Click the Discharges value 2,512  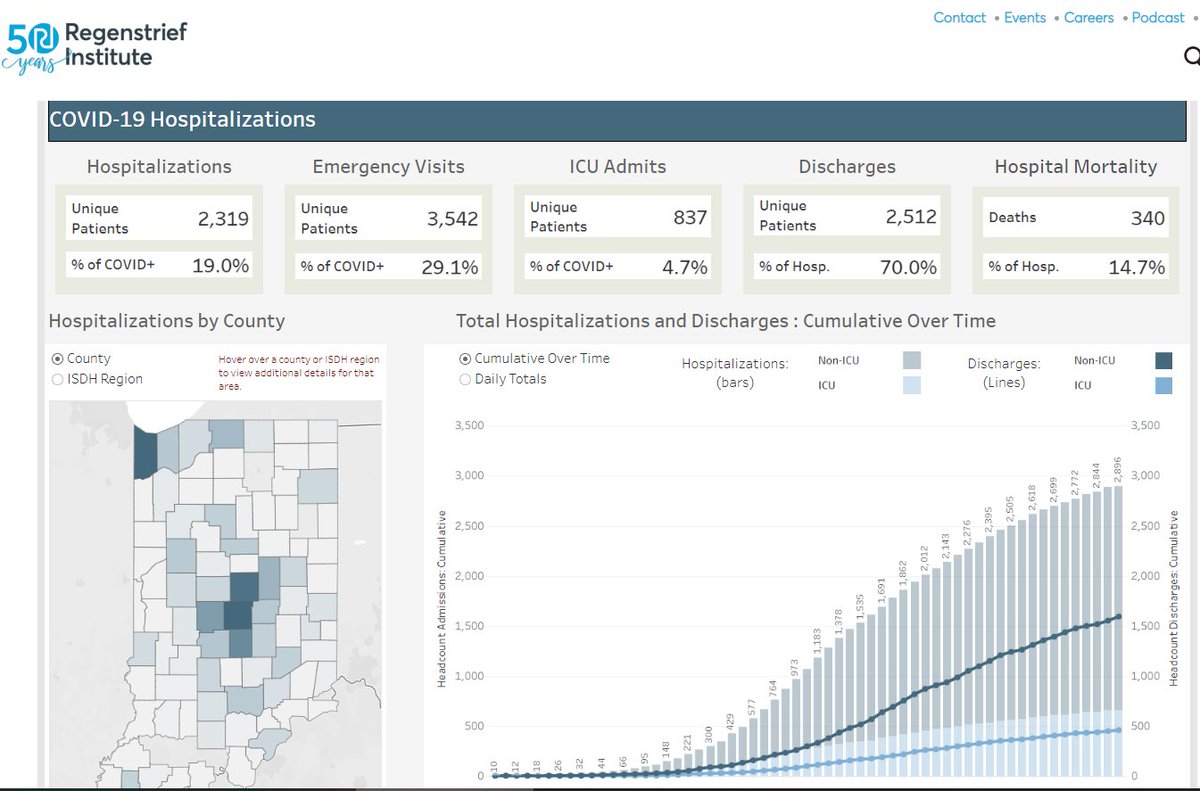(x=911, y=216)
